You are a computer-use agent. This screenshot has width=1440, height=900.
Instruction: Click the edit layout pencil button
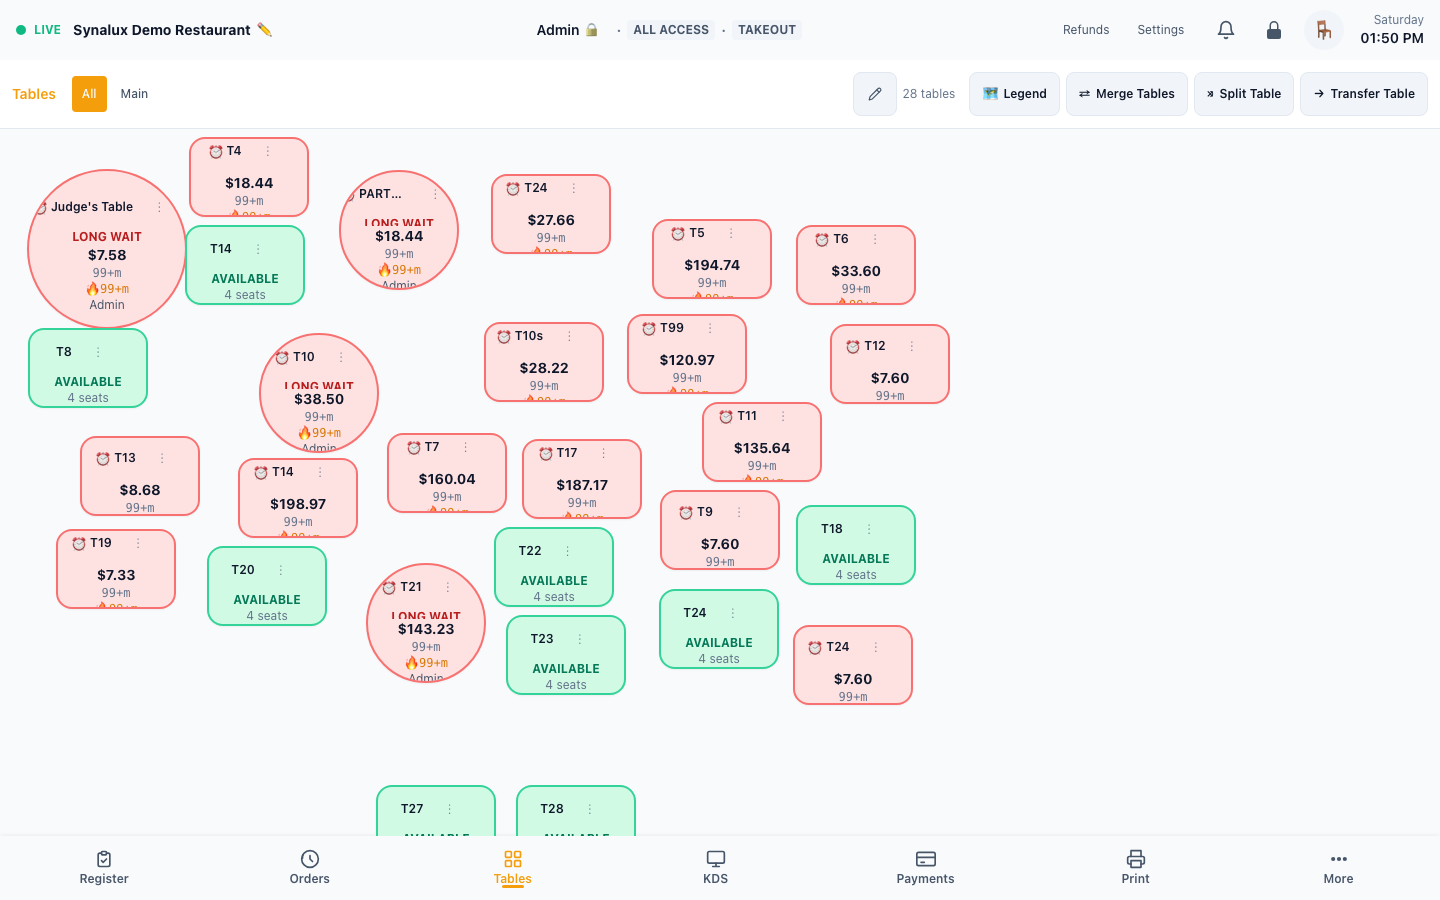pos(875,94)
